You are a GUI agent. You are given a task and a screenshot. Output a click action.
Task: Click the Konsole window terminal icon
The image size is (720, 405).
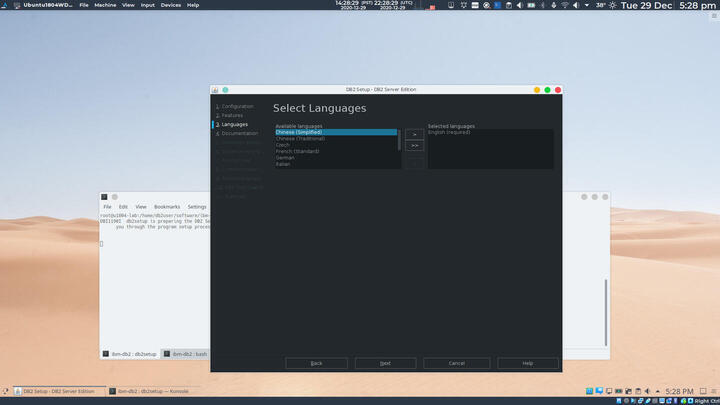(x=104, y=197)
